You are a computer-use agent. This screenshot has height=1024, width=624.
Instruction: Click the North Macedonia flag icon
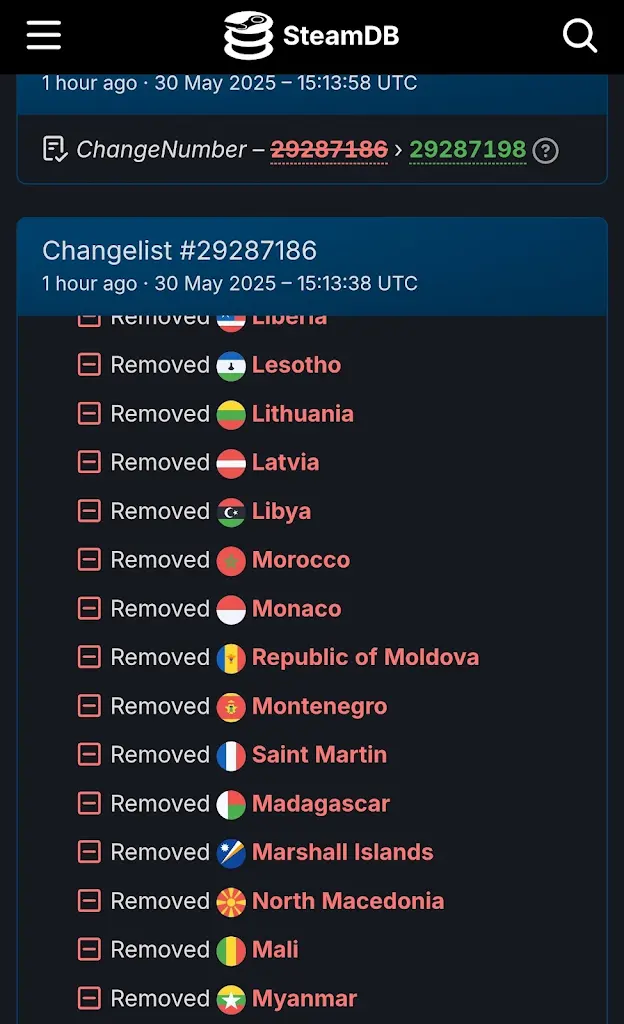pyautogui.click(x=231, y=902)
